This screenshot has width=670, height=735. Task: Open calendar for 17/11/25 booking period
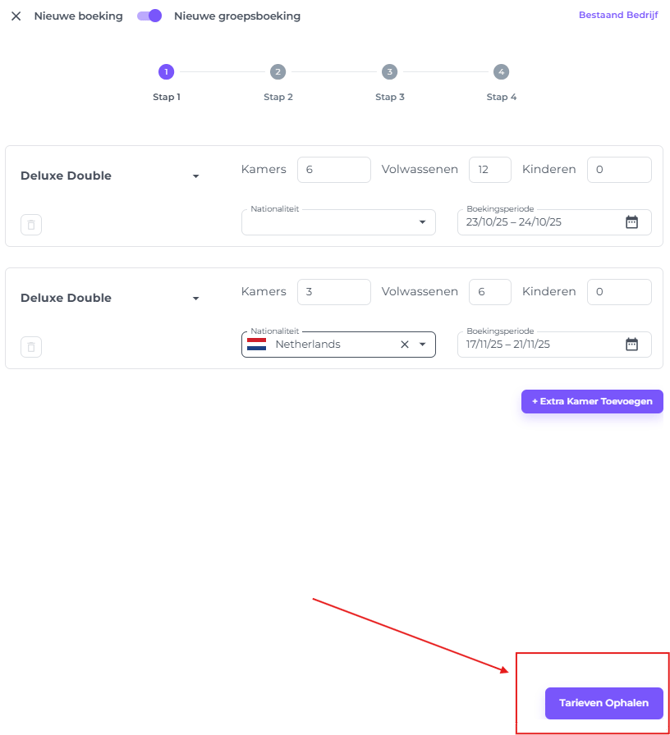[x=631, y=344]
